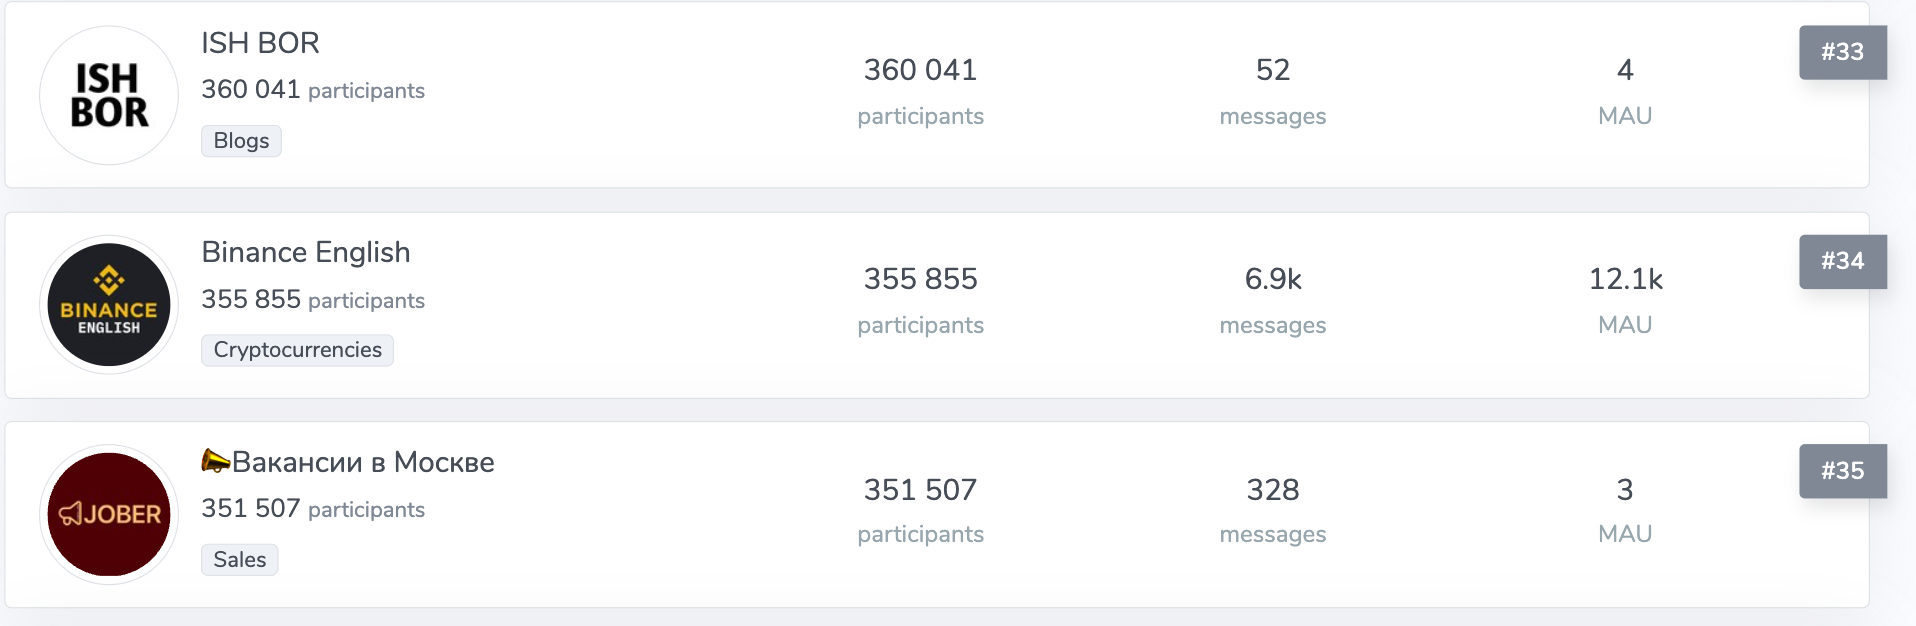The width and height of the screenshot is (1916, 626).
Task: Click the Binance English logo avatar
Action: [x=109, y=305]
